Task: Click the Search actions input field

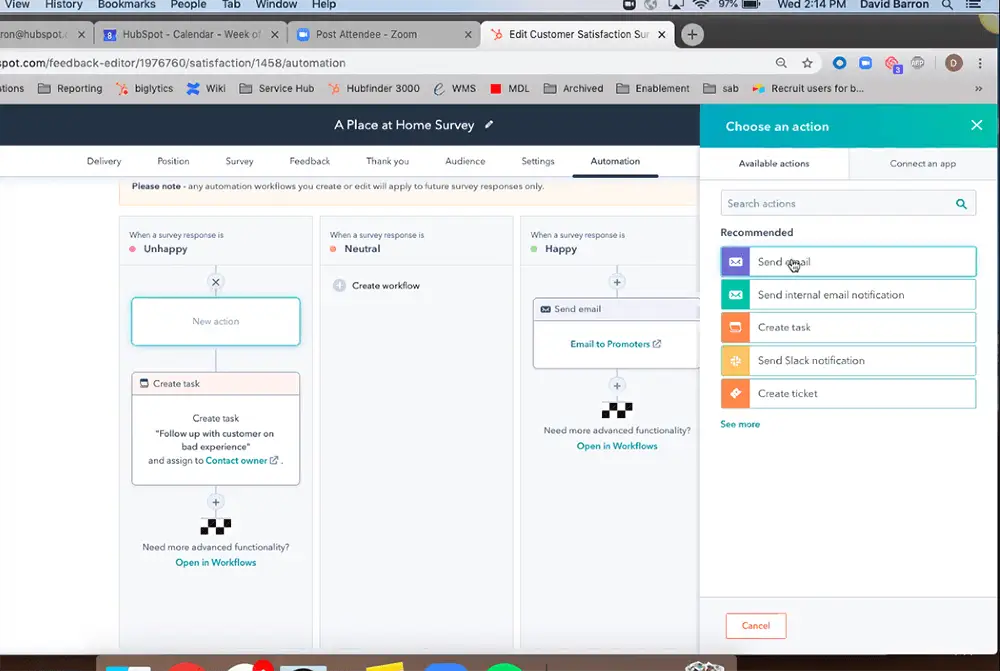Action: (x=835, y=204)
